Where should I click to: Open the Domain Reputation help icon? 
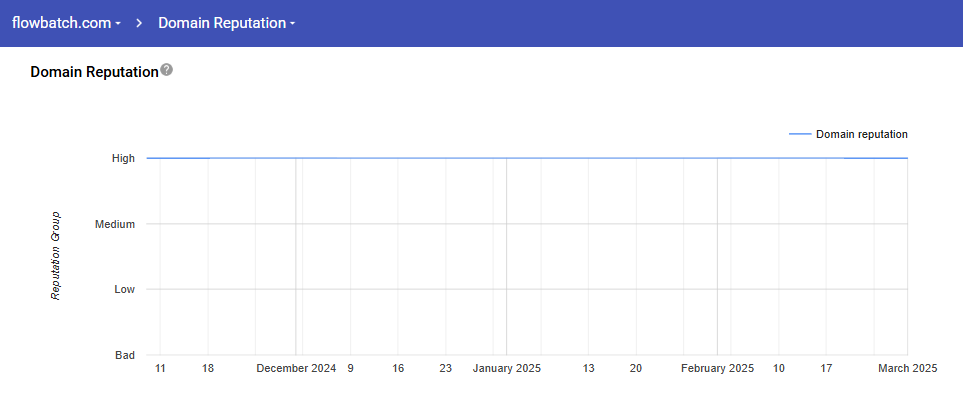tap(167, 70)
